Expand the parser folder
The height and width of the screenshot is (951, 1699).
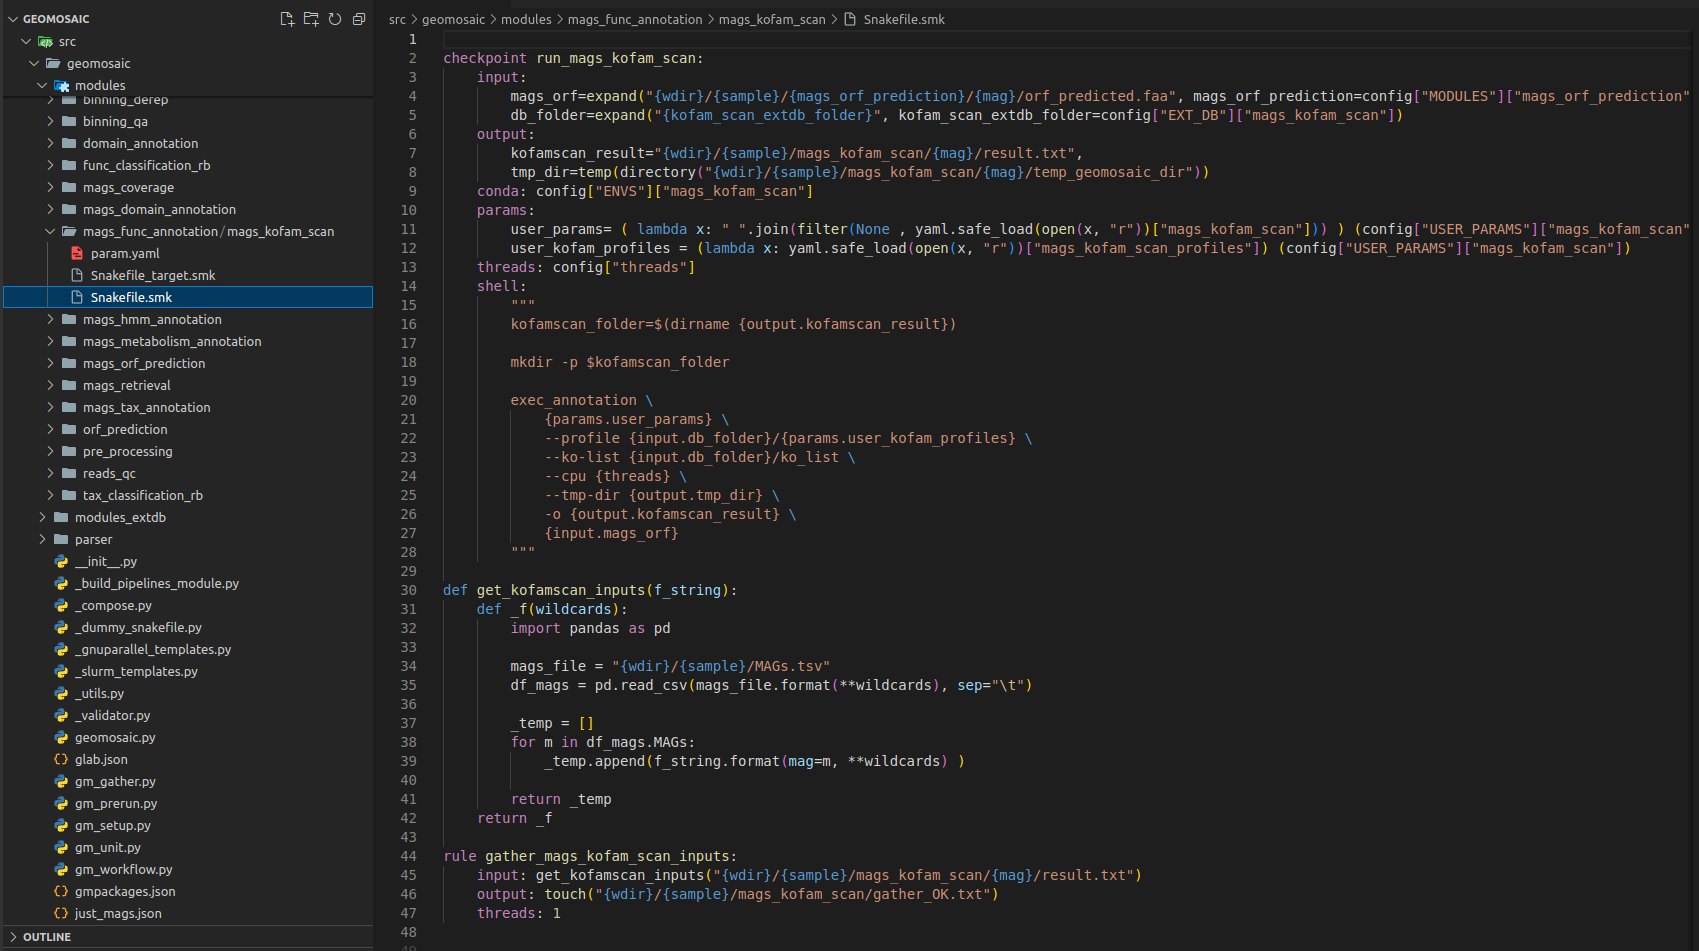coord(42,539)
